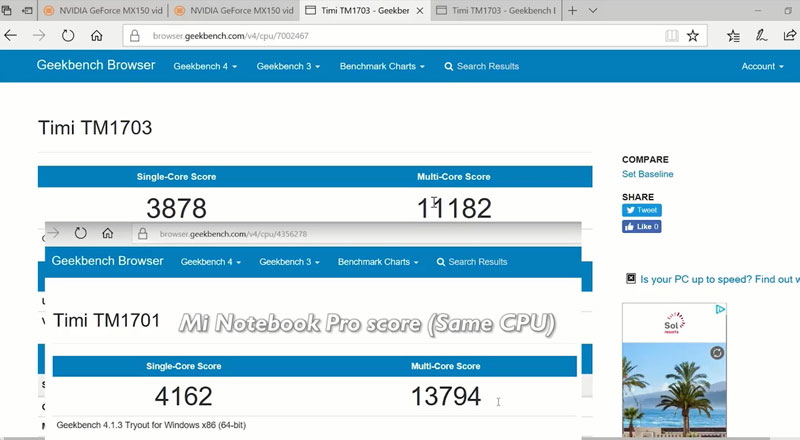Open Geekbench Browser link in overlay navbar

[x=108, y=261]
